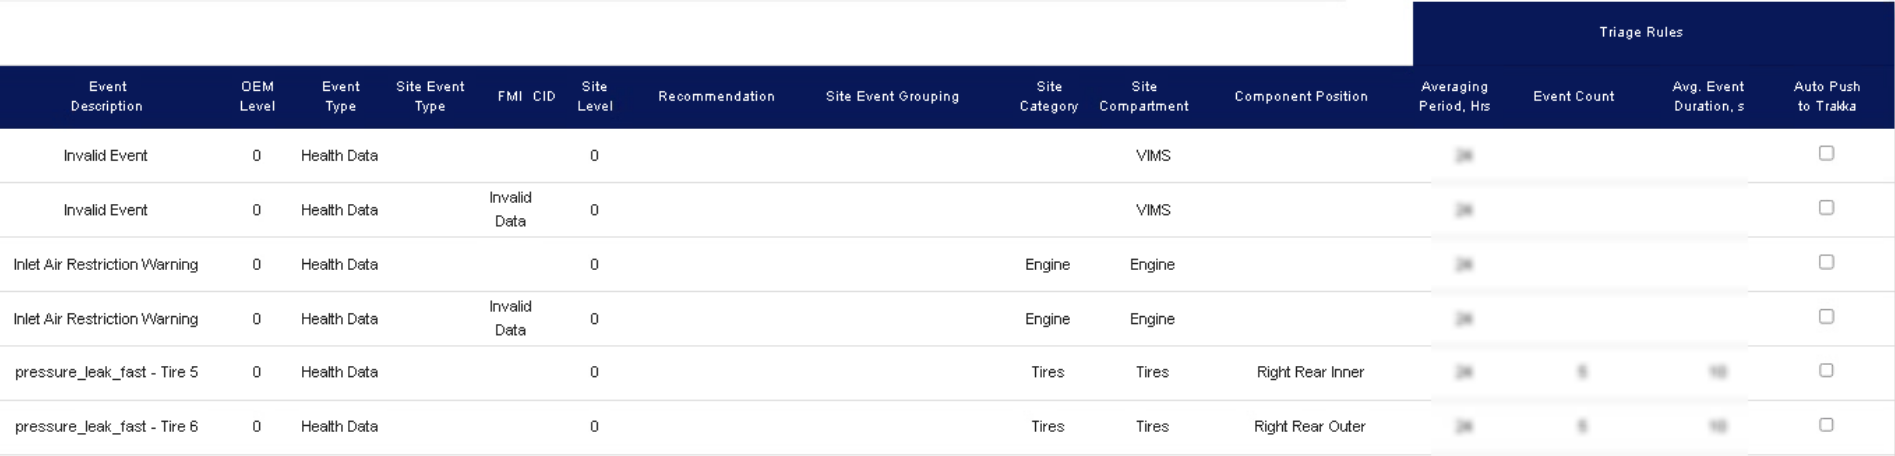Click the OEM Level column header
The height and width of the screenshot is (456, 1895).
pyautogui.click(x=257, y=96)
